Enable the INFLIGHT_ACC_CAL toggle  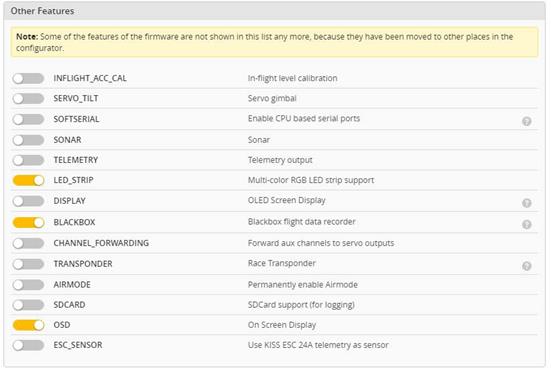[28, 78]
